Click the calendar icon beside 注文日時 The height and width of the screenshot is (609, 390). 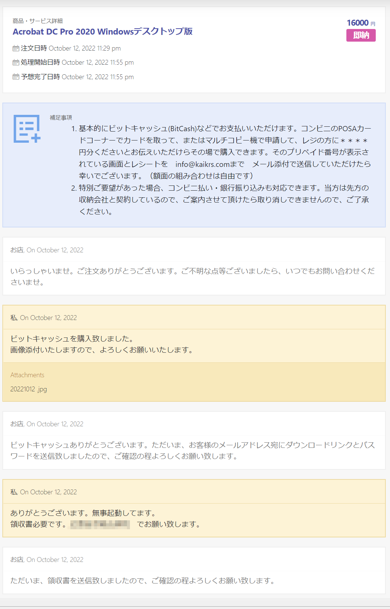click(x=16, y=49)
